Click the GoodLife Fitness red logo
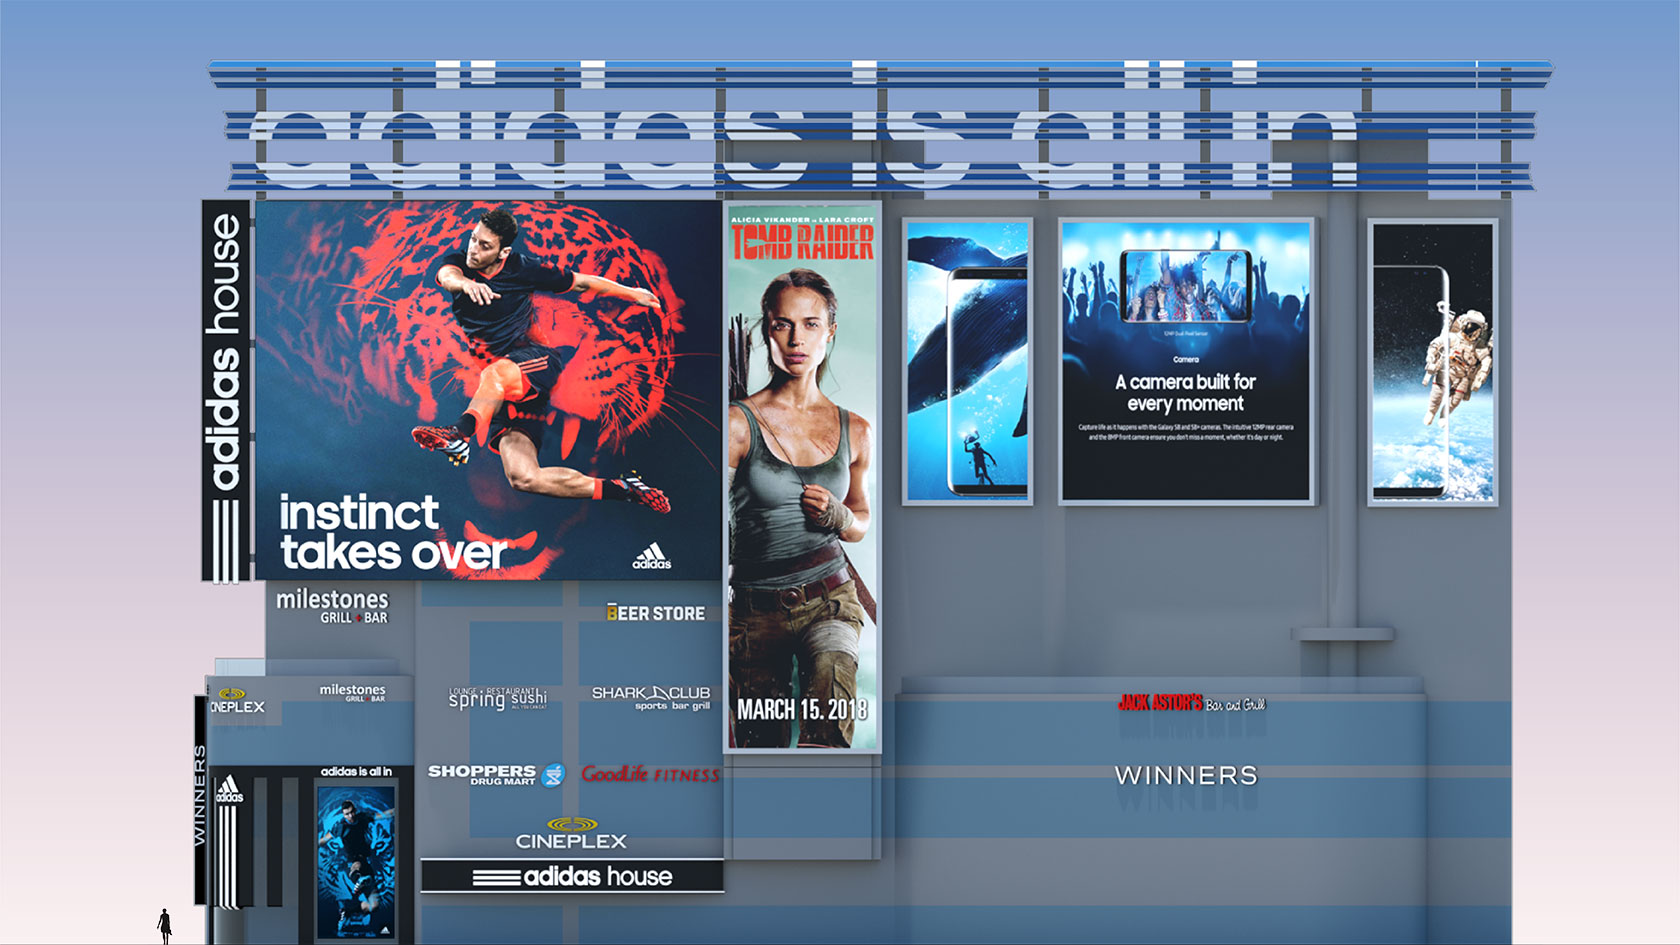The image size is (1680, 945). (x=650, y=774)
